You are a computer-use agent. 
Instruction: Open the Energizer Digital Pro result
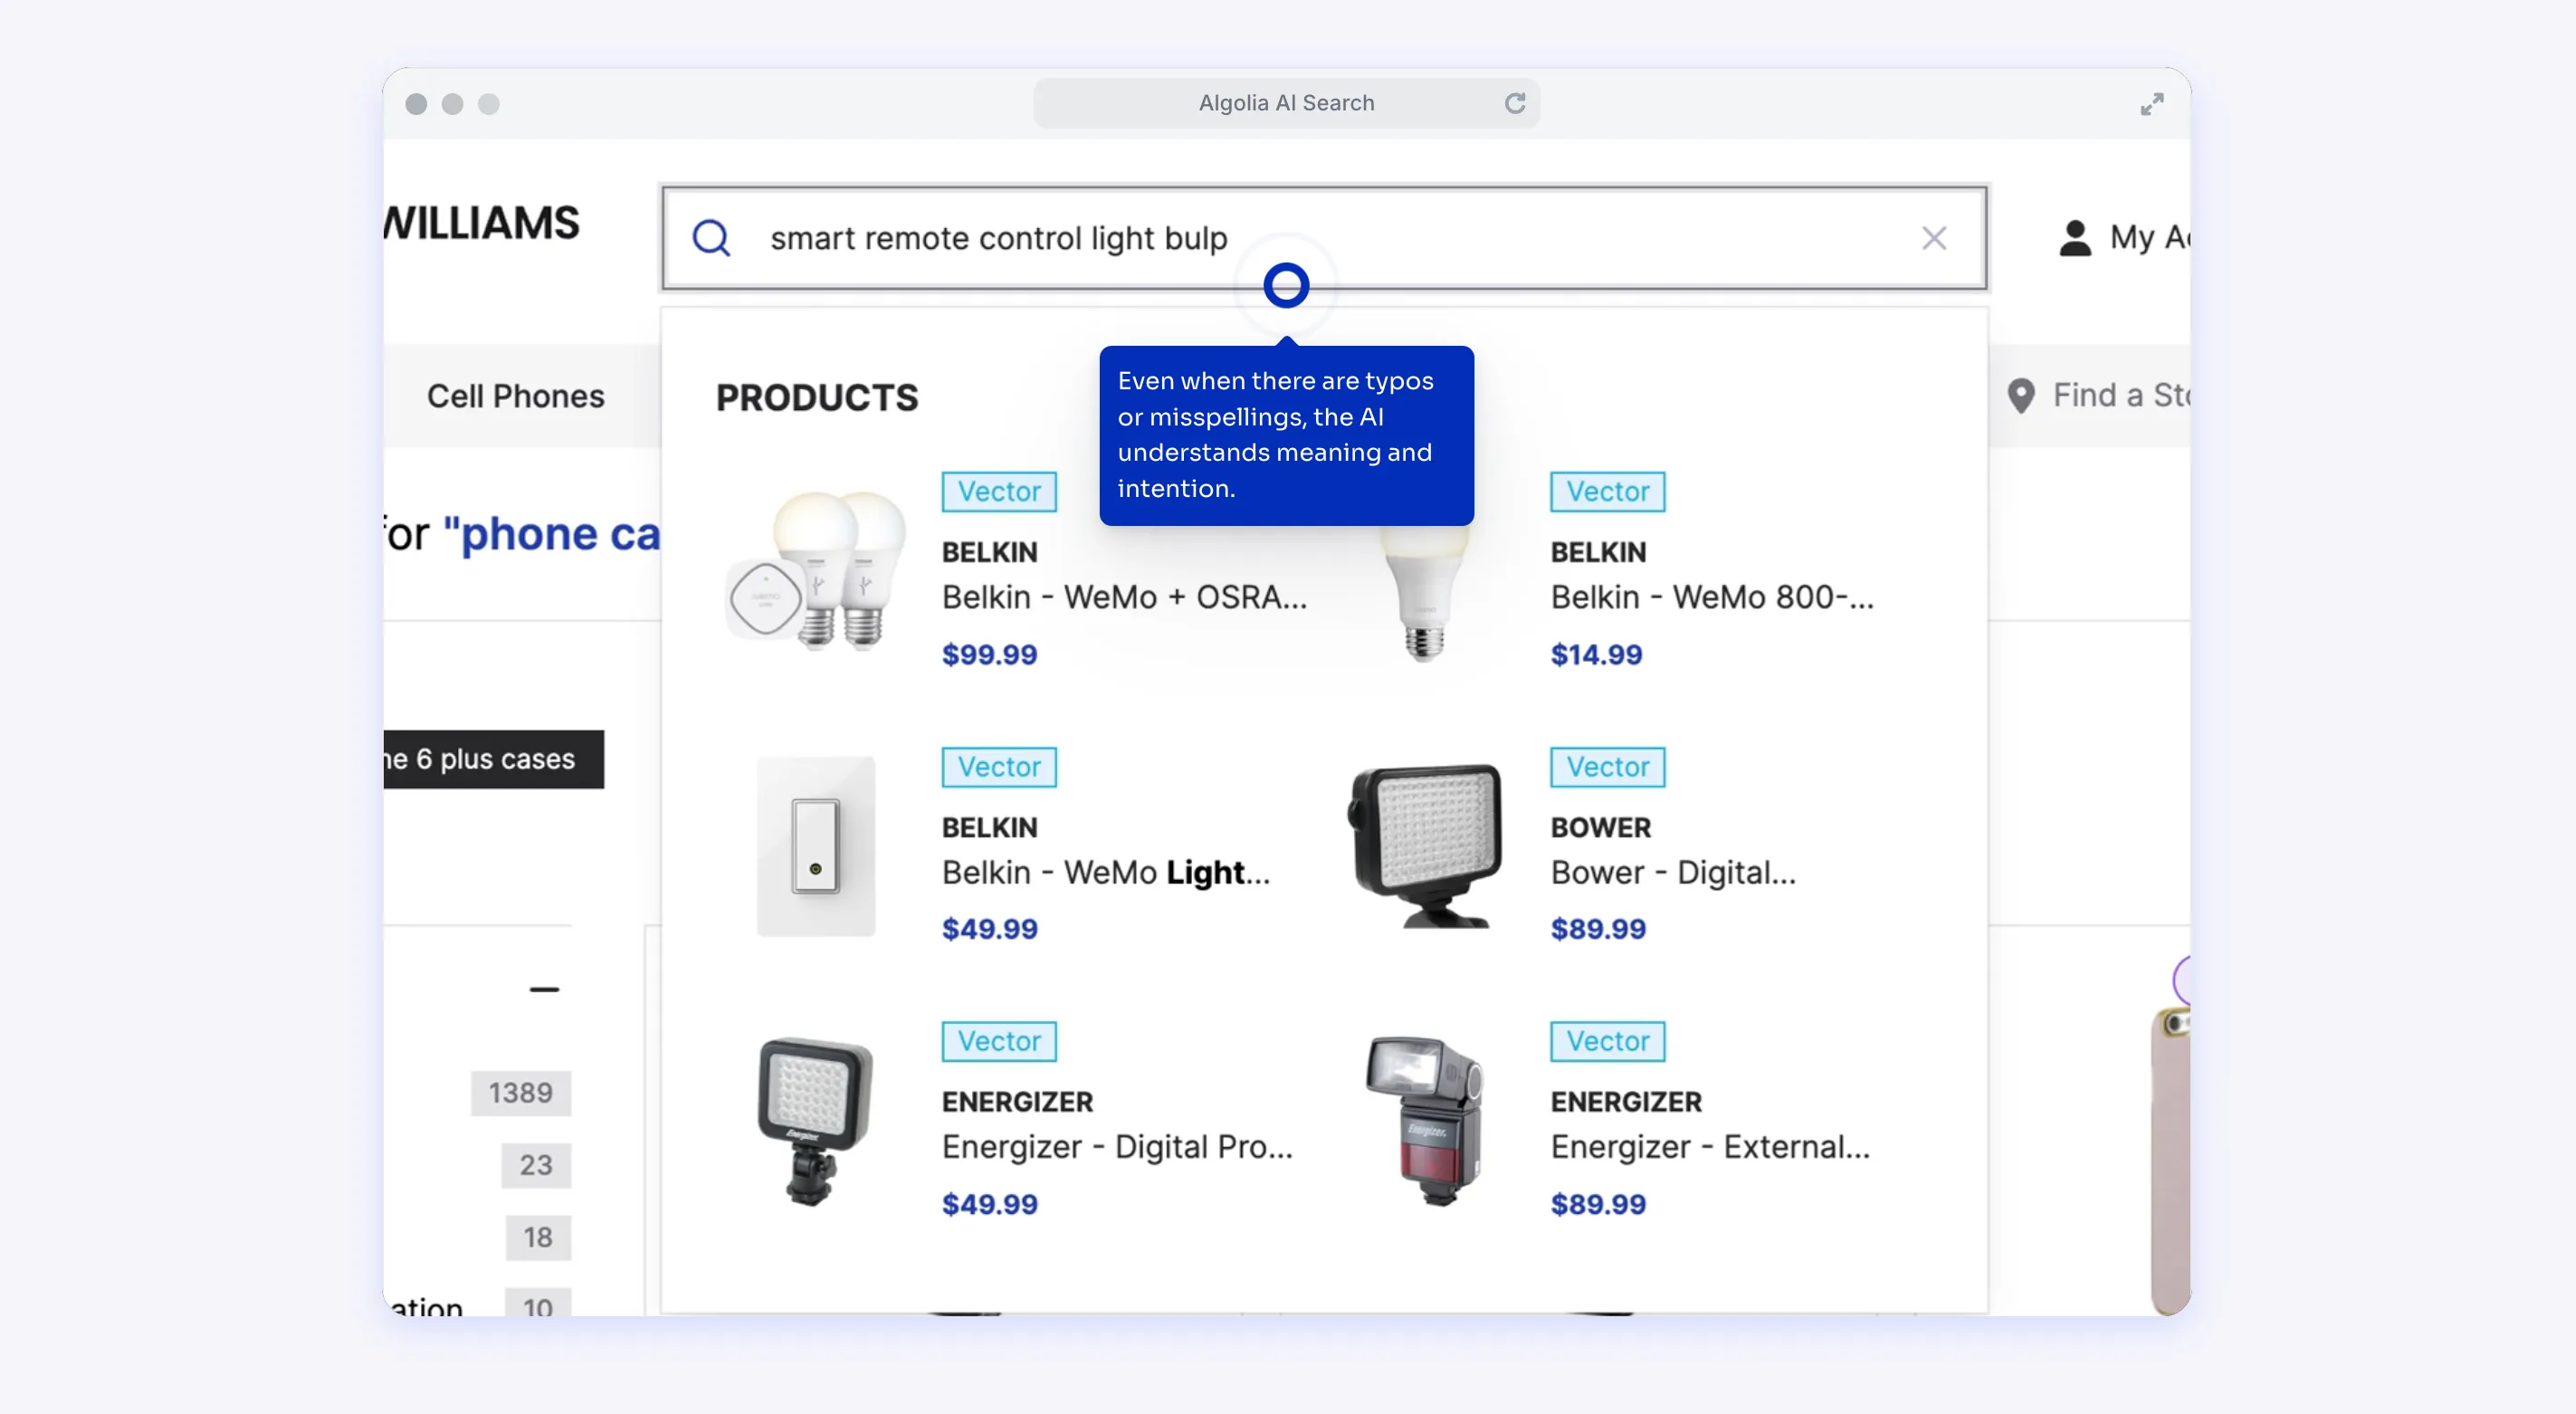pos(1116,1147)
